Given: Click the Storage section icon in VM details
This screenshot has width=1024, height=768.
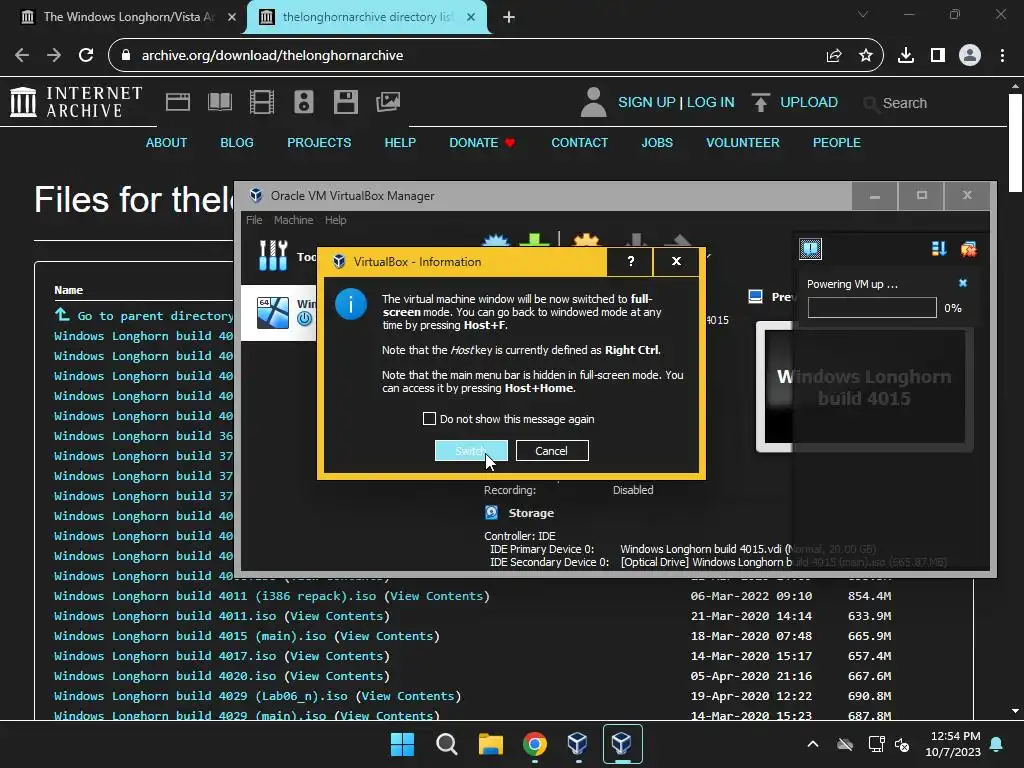Looking at the screenshot, I should 492,513.
